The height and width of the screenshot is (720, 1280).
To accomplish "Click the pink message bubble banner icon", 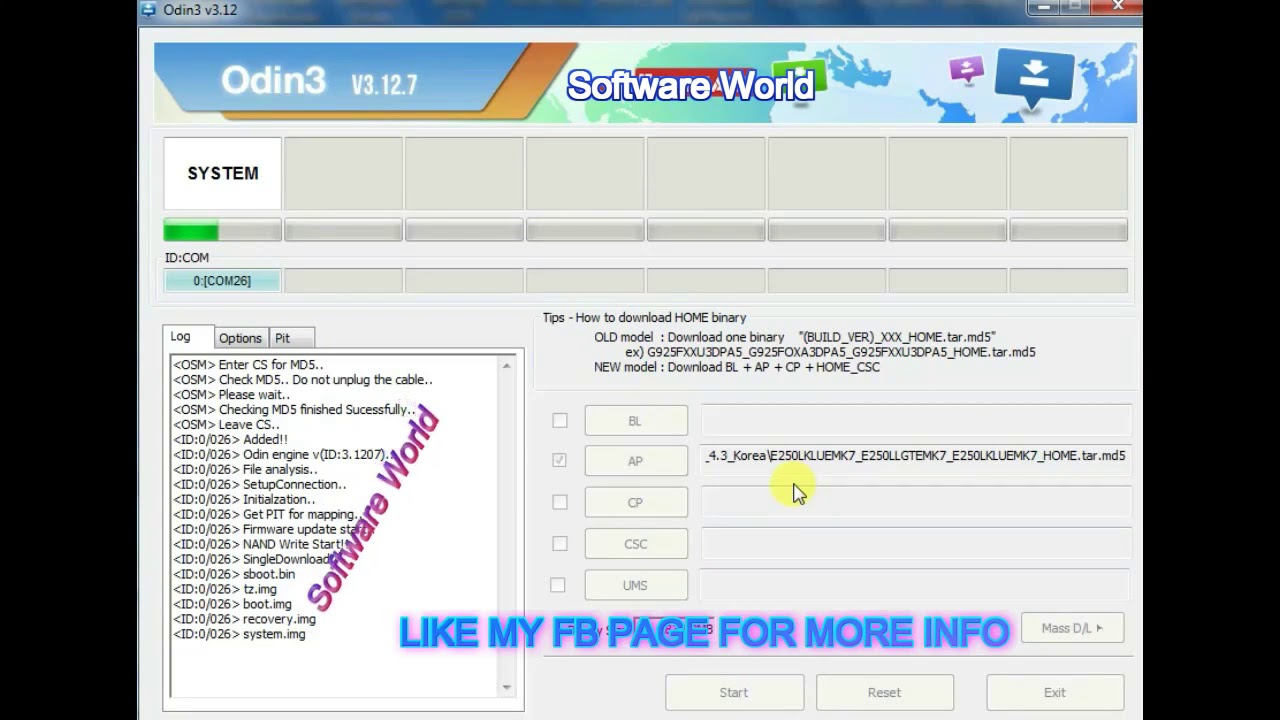I will point(966,70).
